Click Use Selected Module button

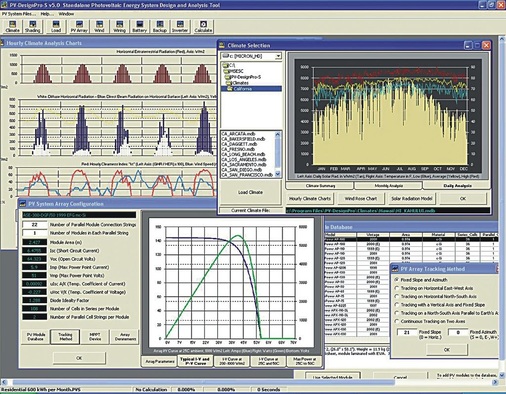[x=332, y=377]
